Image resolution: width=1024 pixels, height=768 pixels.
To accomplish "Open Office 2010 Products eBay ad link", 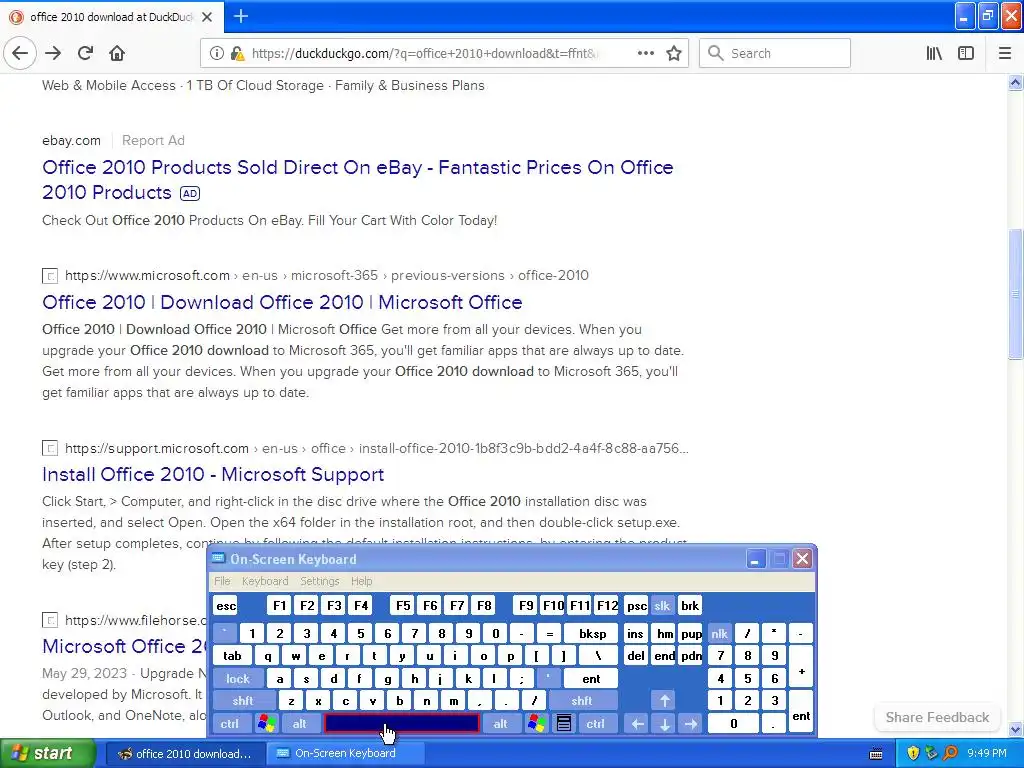I will [x=357, y=180].
